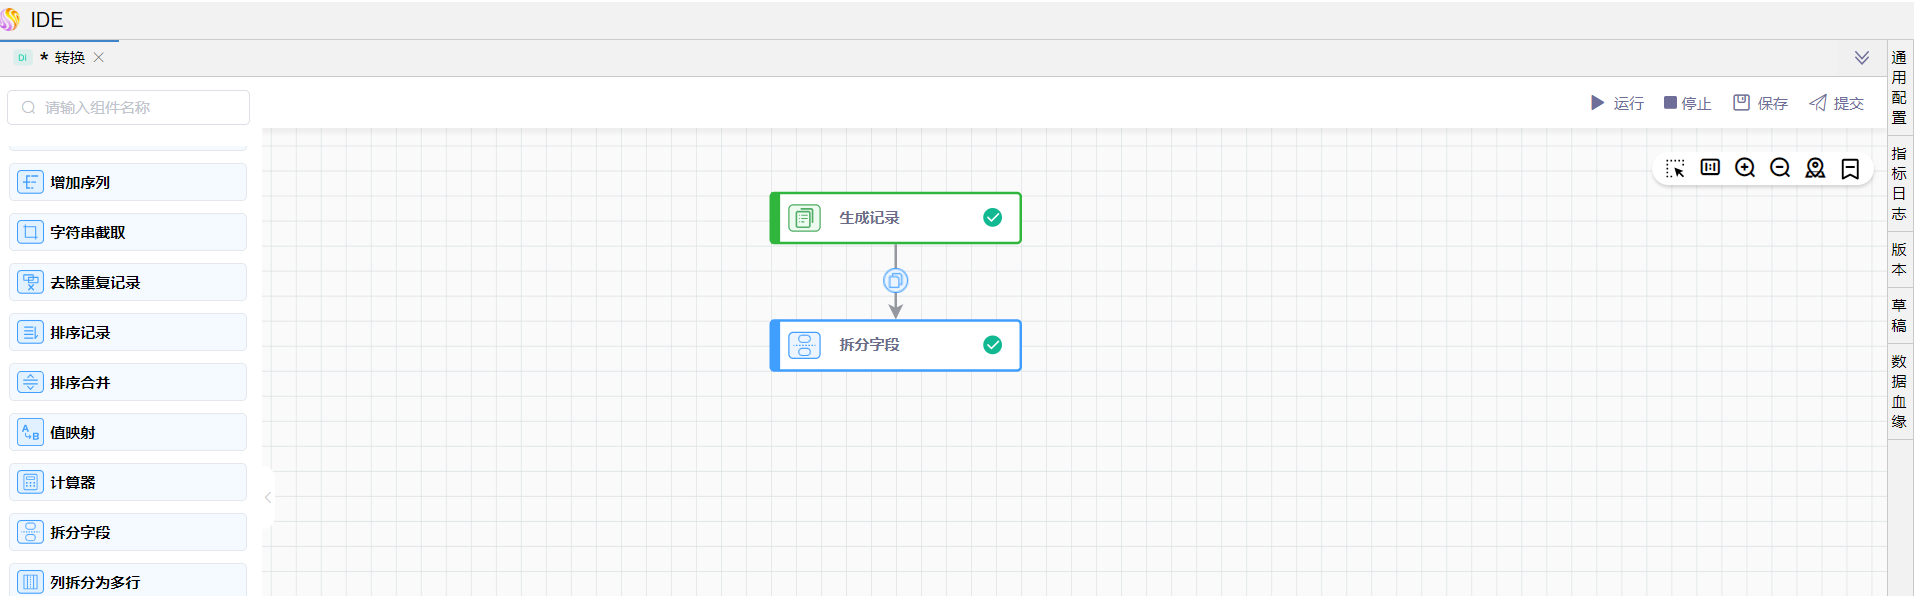Click the bookmark icon in canvas toolbar
Viewport: 1914px width, 596px height.
[x=1850, y=168]
